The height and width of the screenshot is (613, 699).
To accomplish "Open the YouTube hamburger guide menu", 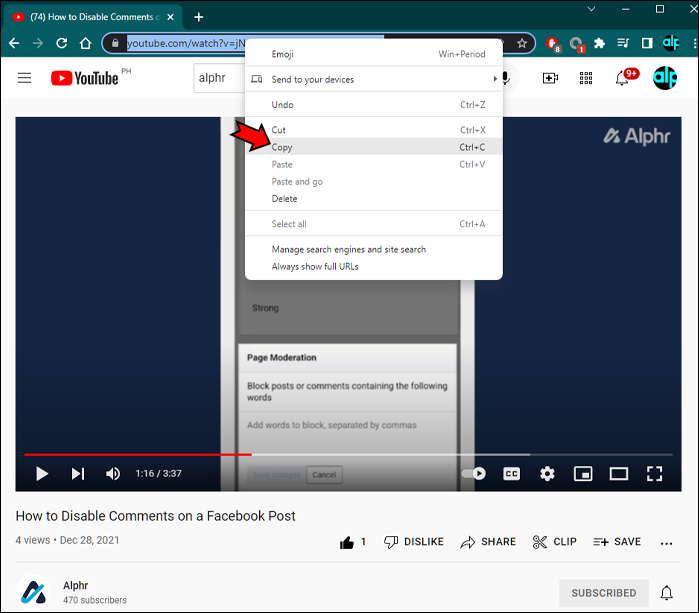I will tap(25, 78).
